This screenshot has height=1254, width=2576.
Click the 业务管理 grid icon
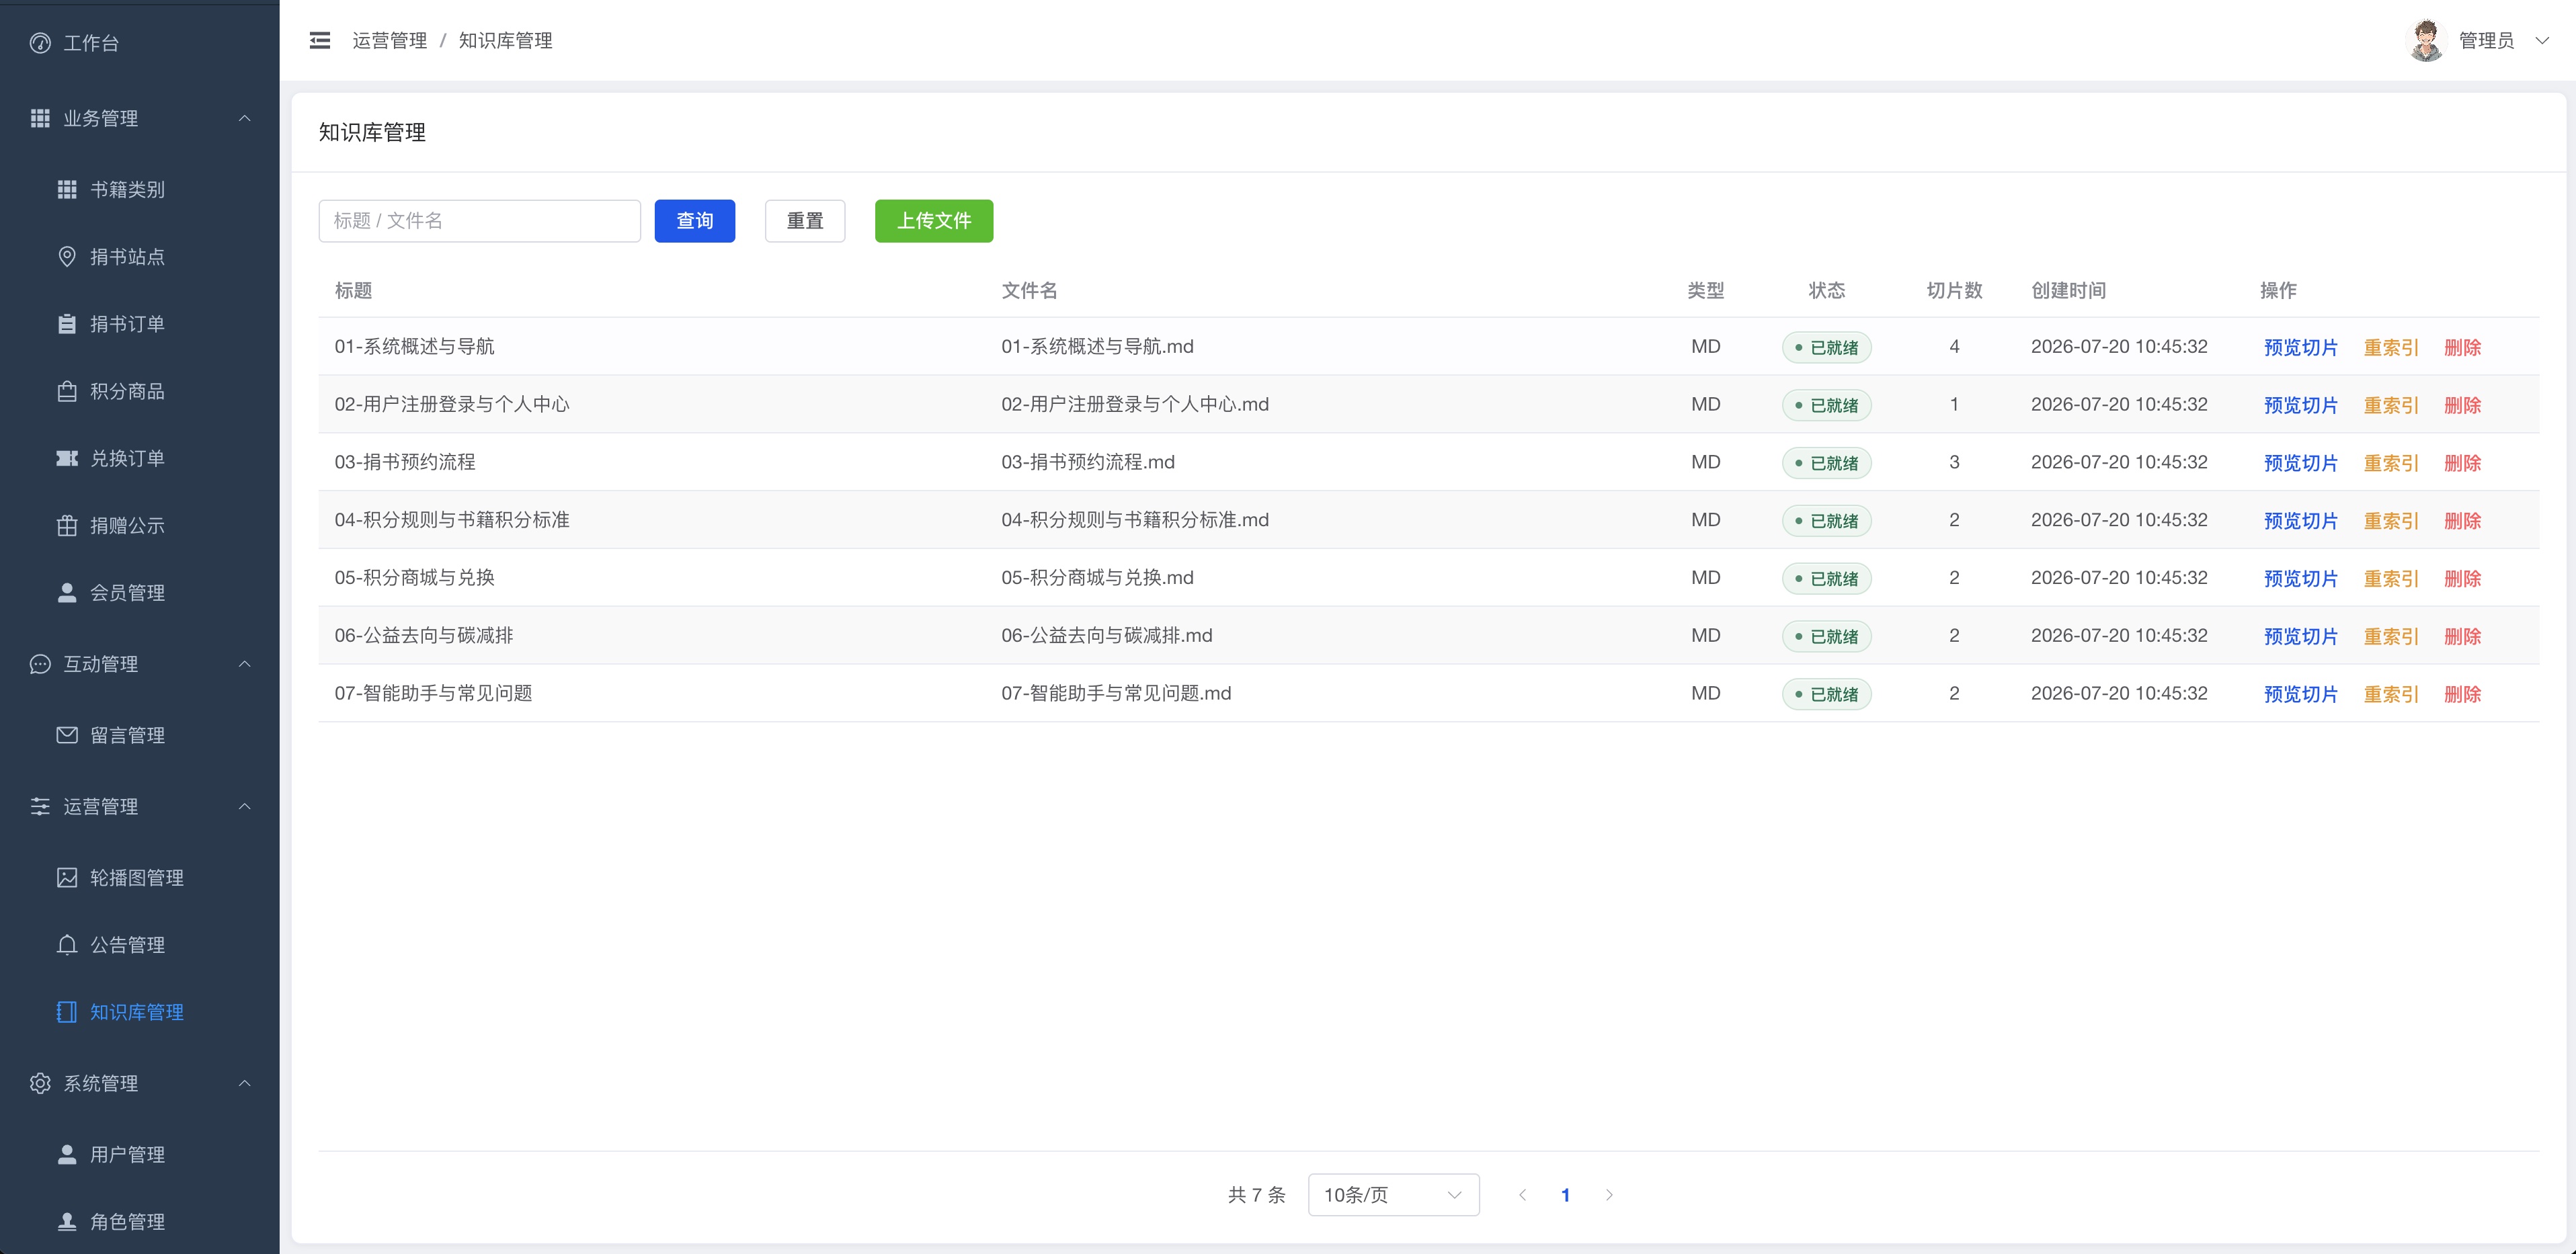[x=40, y=118]
